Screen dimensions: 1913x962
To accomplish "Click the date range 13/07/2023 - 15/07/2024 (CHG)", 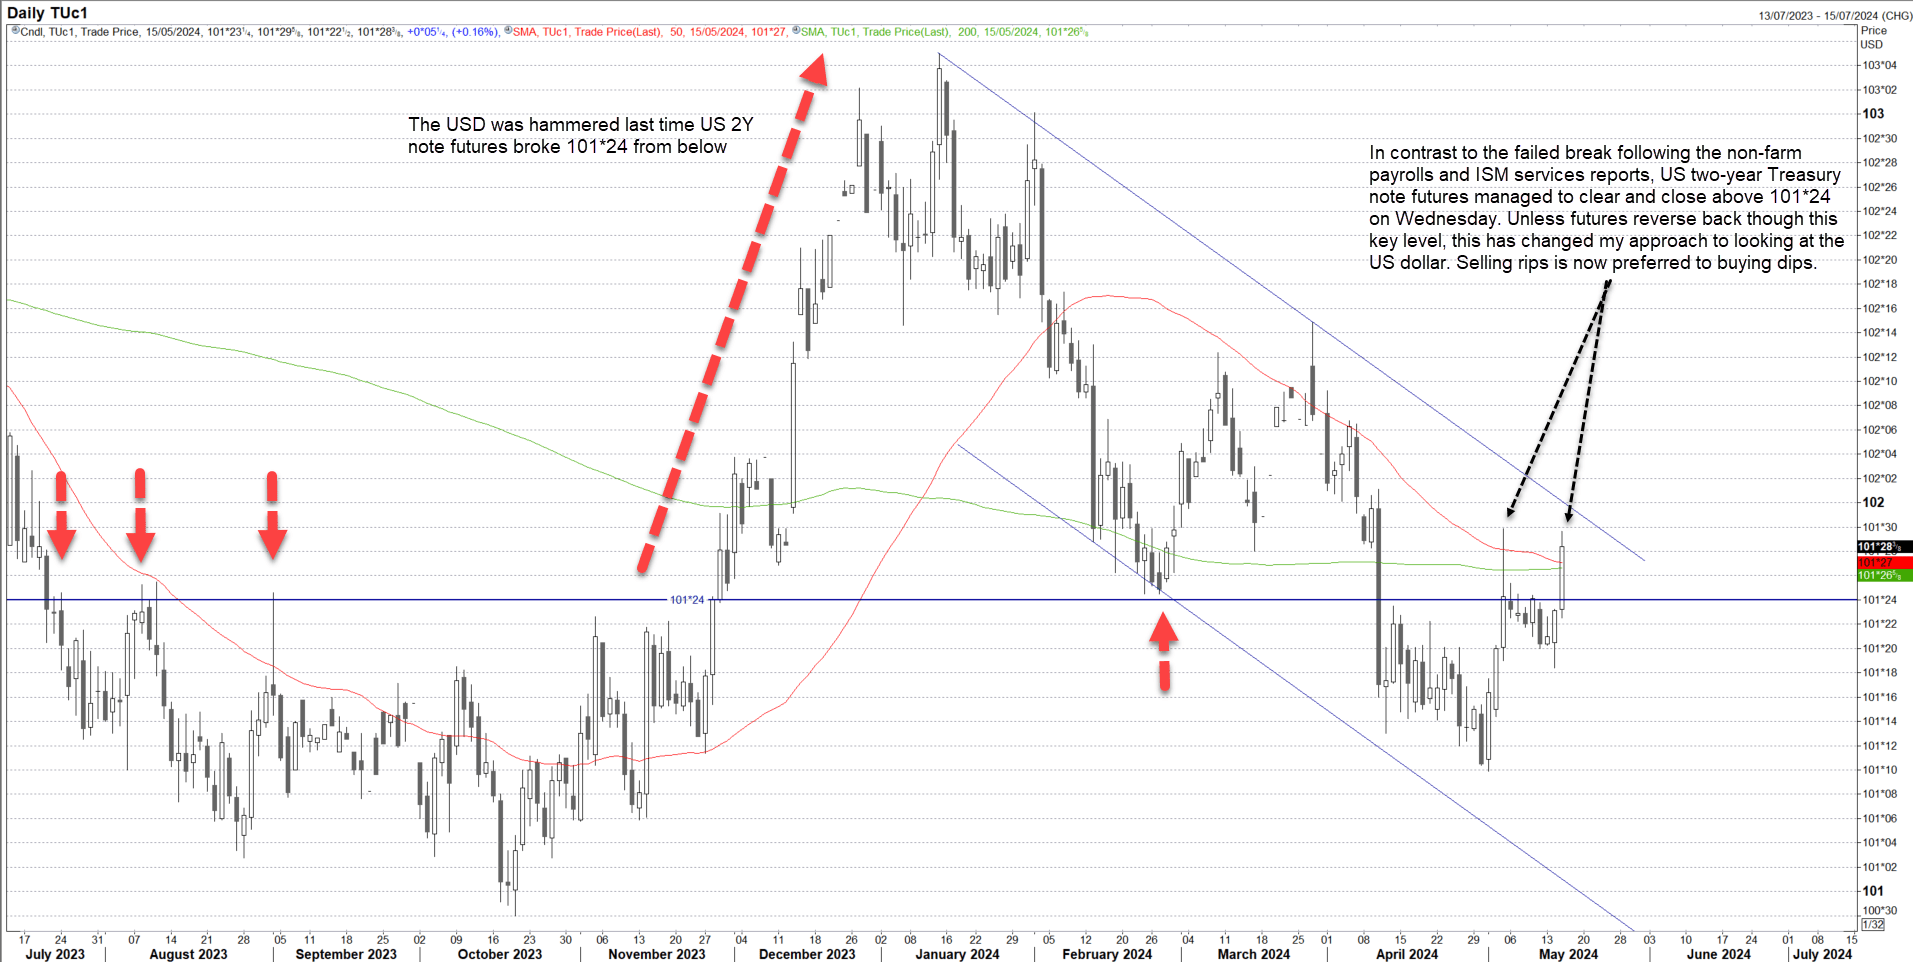I will pos(1835,16).
